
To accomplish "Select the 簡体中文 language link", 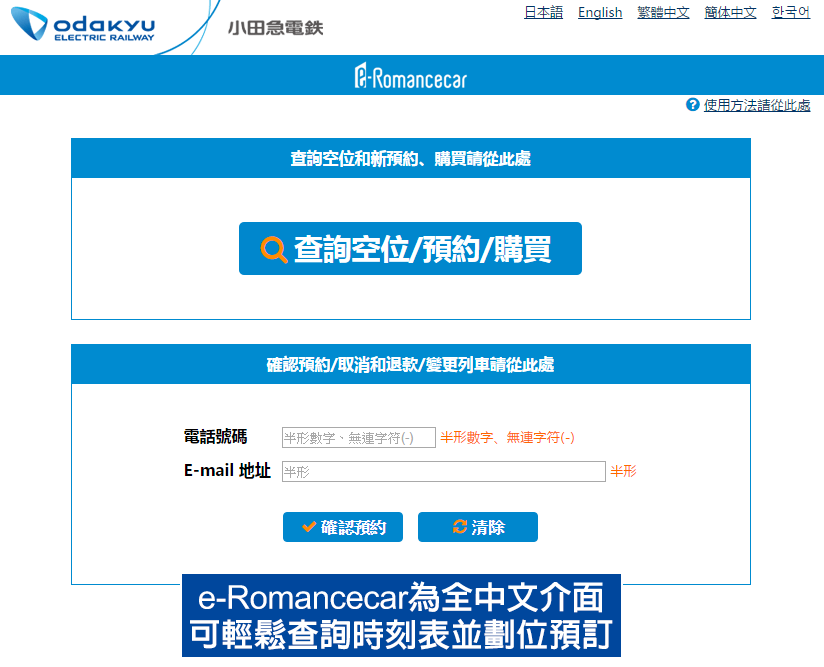I will pos(730,12).
